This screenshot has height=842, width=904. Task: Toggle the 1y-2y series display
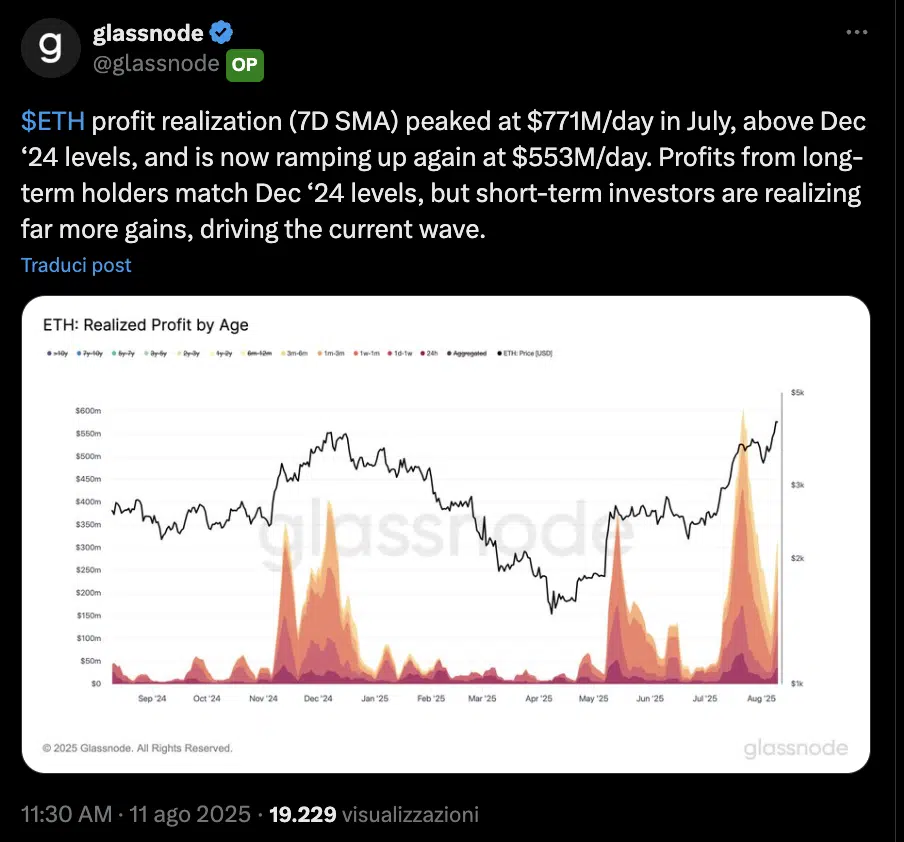point(213,352)
